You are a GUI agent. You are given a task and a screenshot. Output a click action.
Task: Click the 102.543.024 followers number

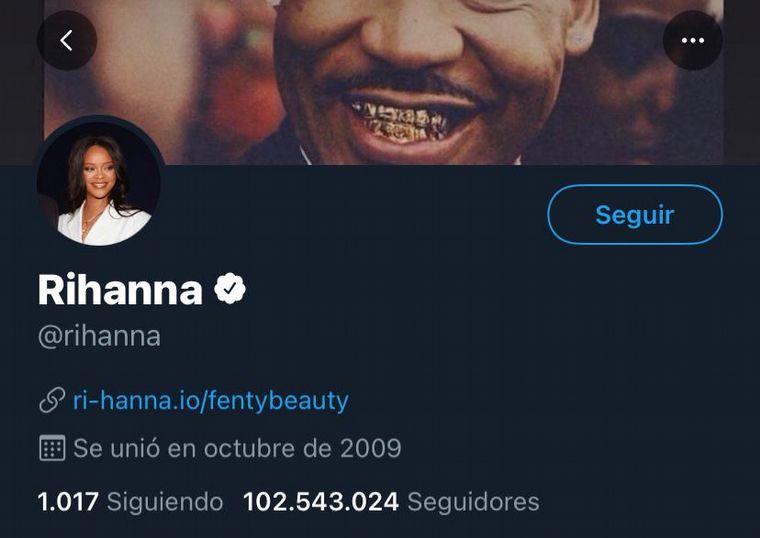[x=321, y=501]
